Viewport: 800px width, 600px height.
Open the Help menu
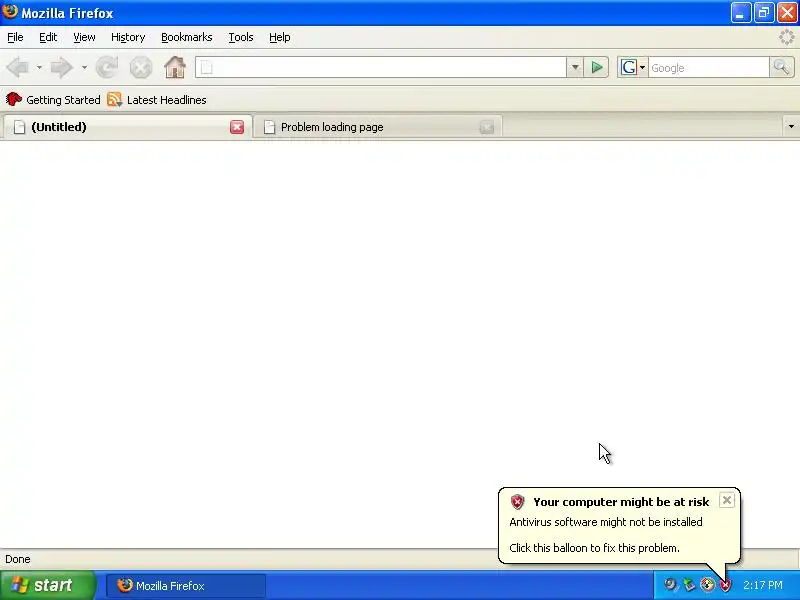[280, 37]
